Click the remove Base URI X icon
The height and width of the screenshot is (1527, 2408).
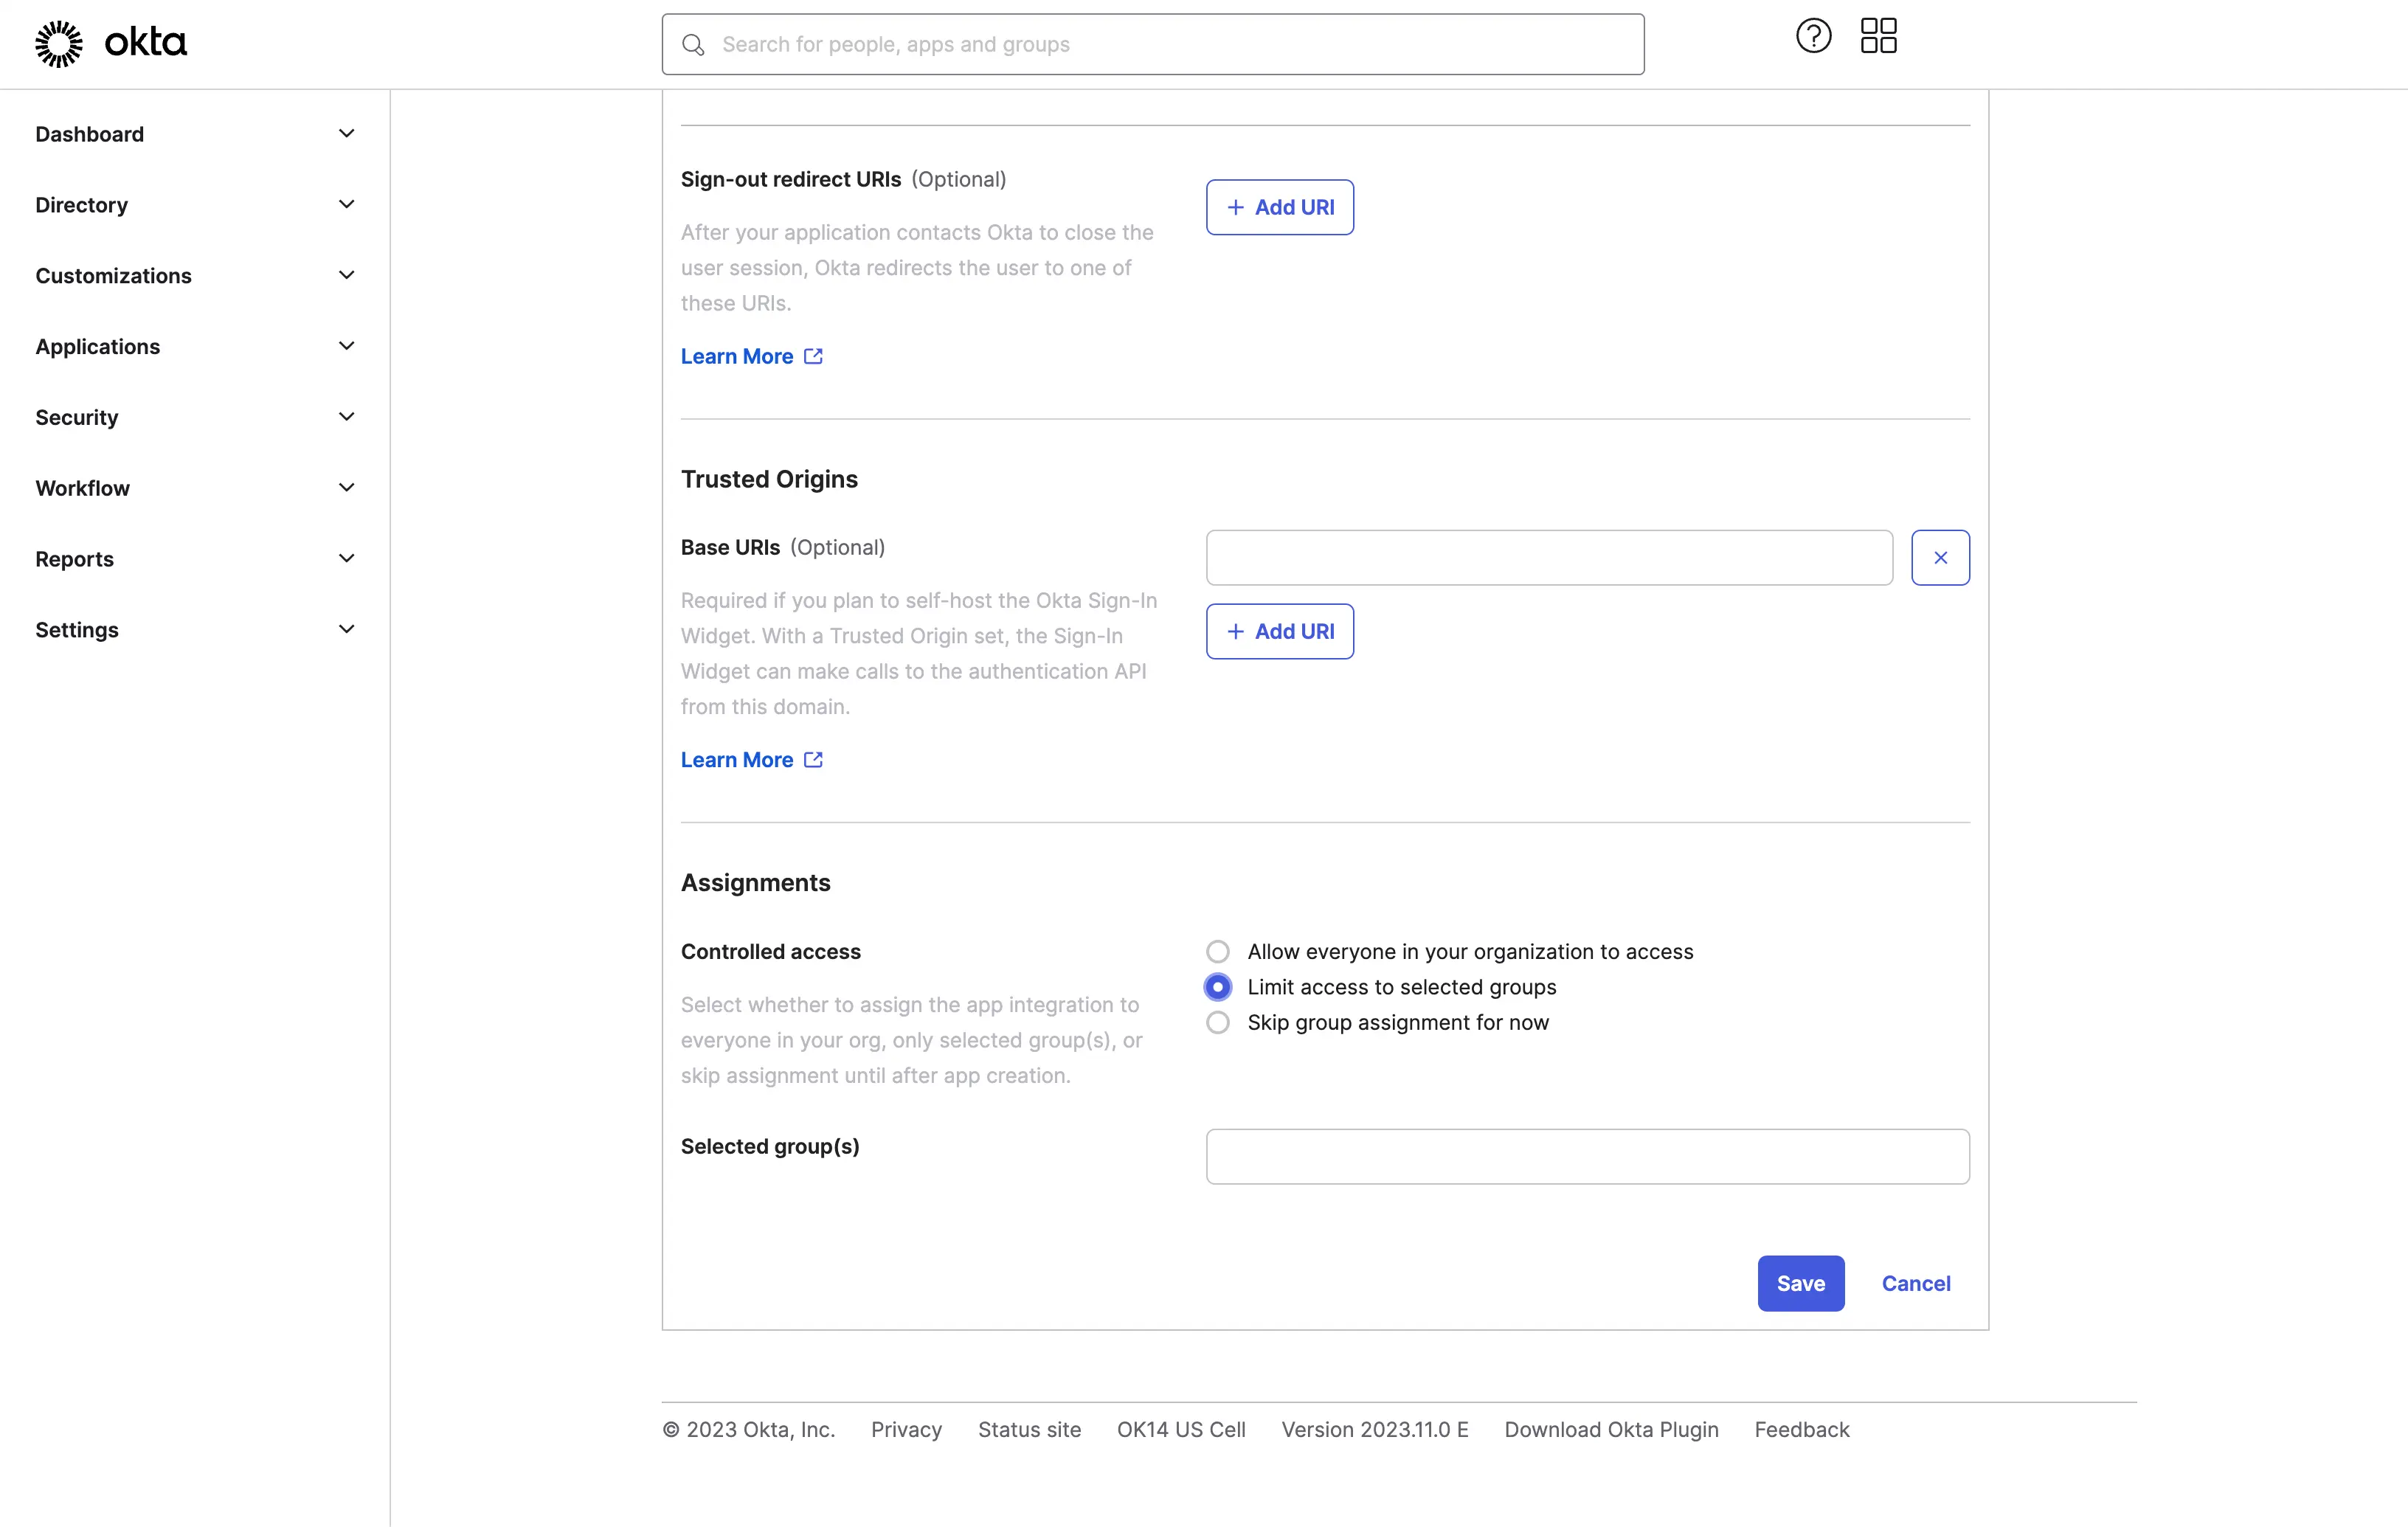[x=1941, y=556]
